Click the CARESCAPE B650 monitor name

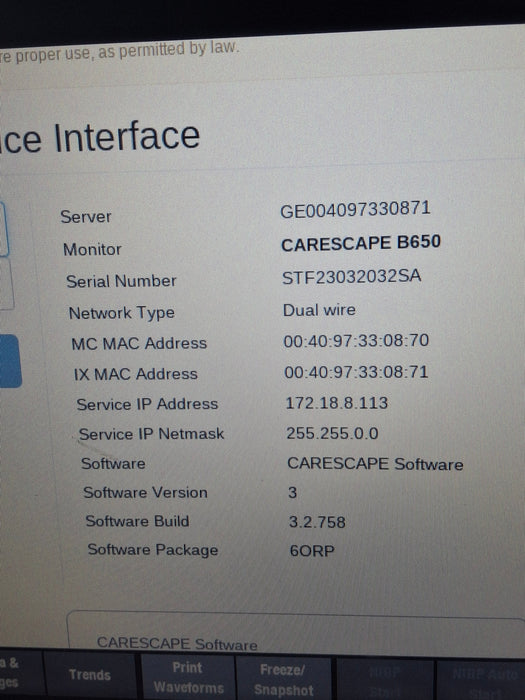(x=361, y=243)
